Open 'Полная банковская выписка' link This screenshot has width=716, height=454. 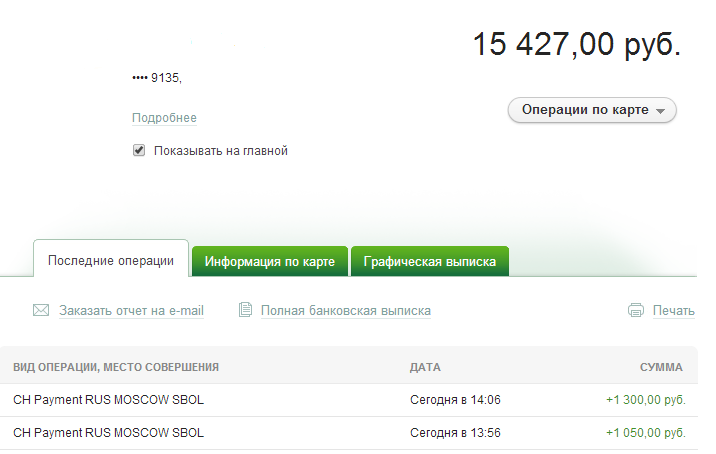point(346,311)
